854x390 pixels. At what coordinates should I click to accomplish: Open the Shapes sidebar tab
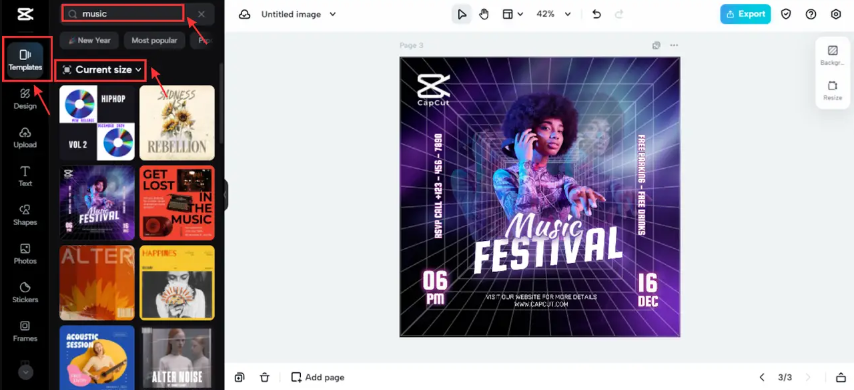(25, 215)
